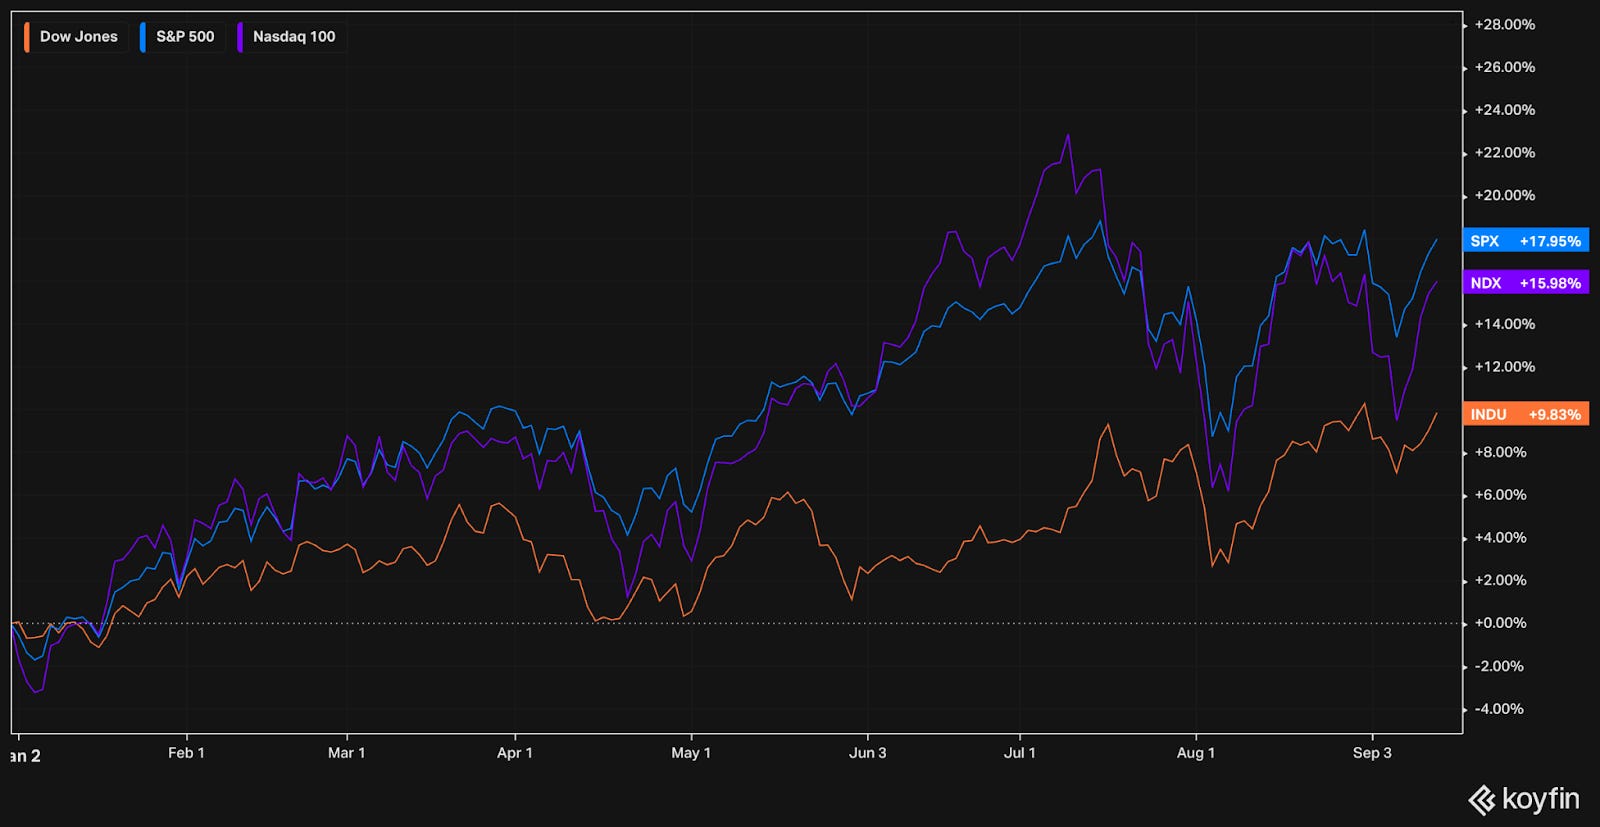Click the Nasdaq 100 purple color marker
The image size is (1600, 827).
[240, 37]
